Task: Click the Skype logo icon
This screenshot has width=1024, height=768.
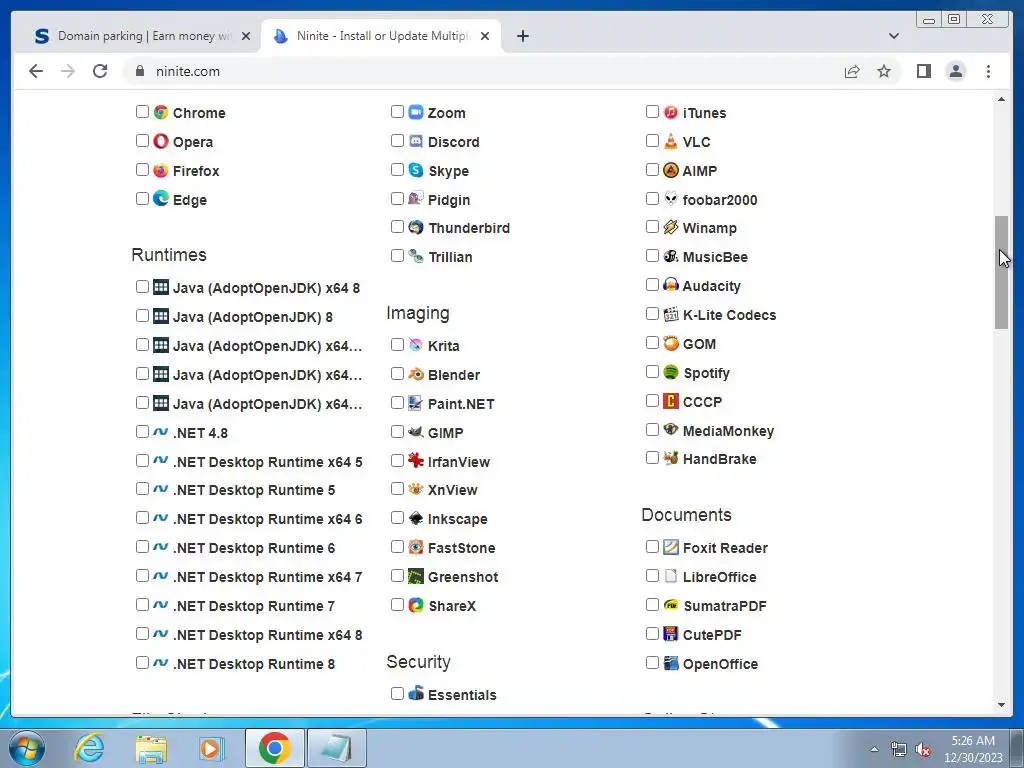Action: click(416, 170)
